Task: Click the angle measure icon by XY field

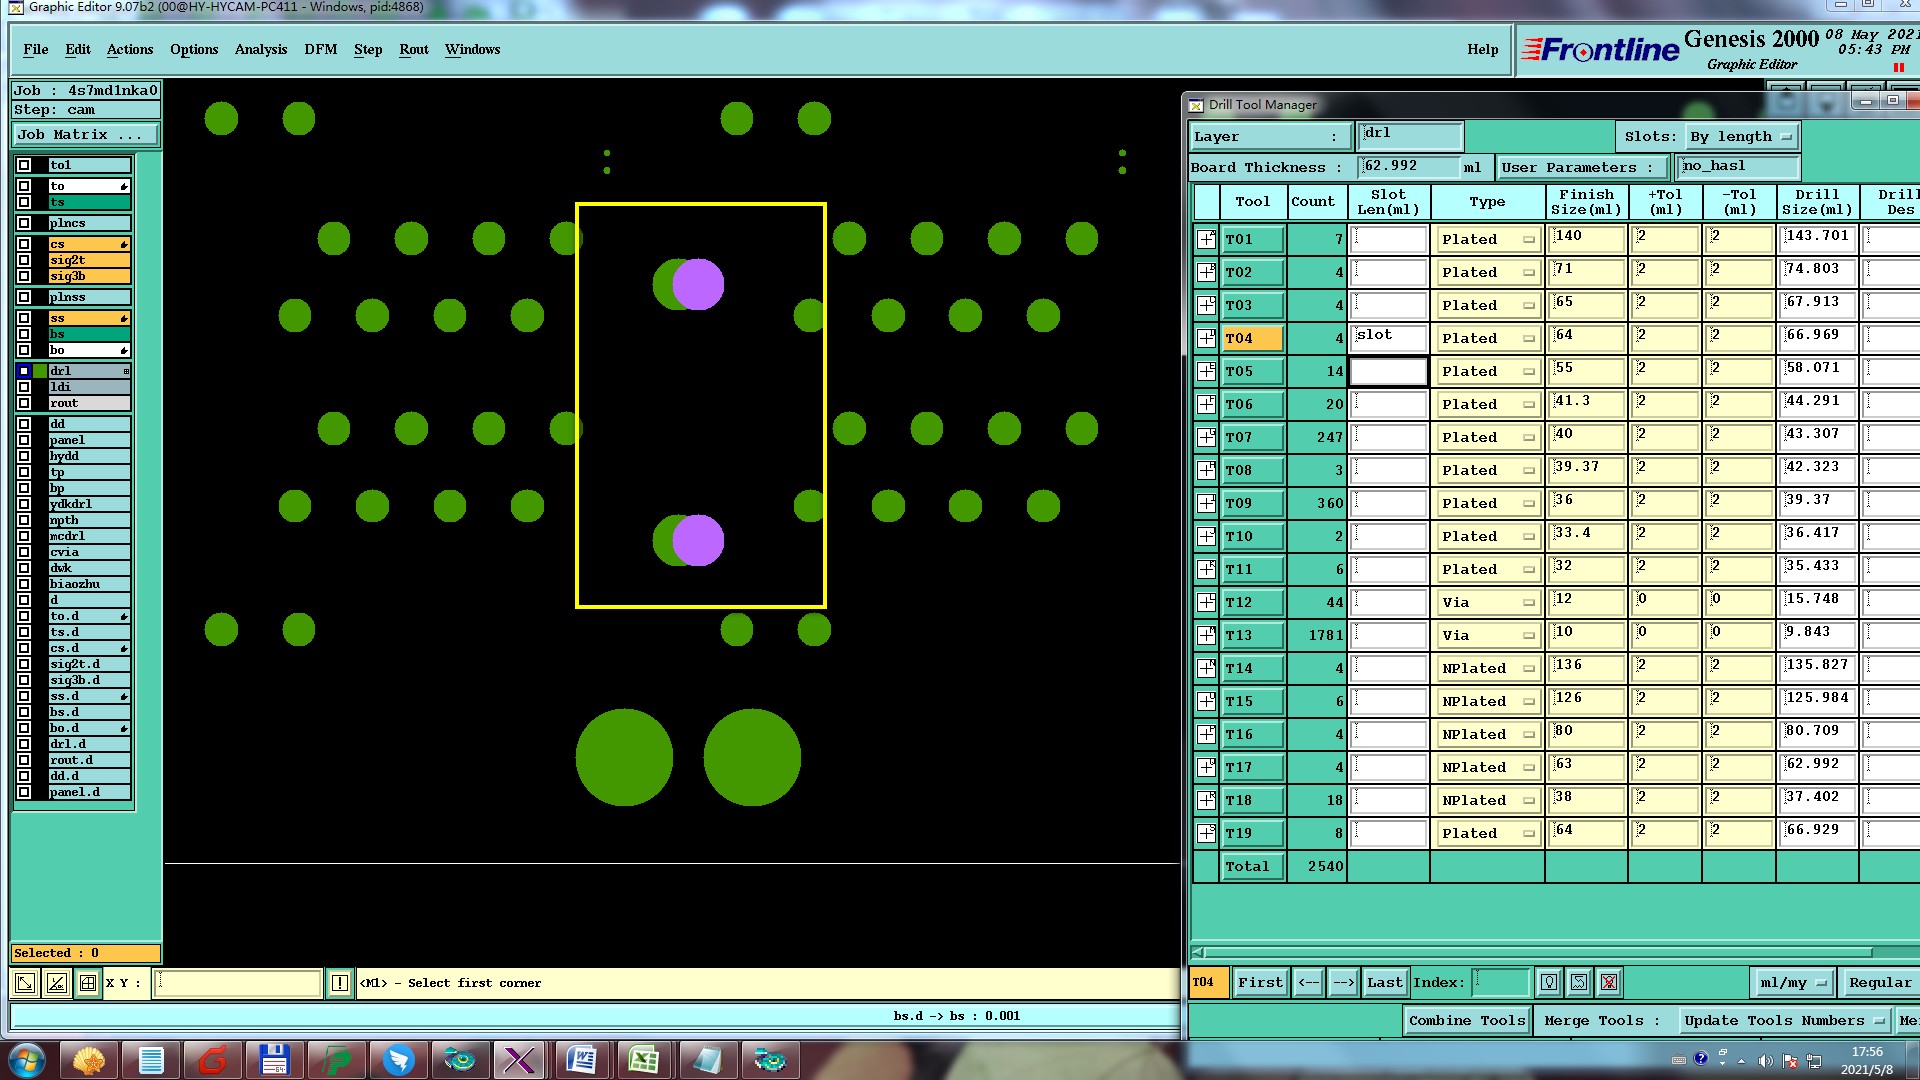Action: tap(57, 983)
